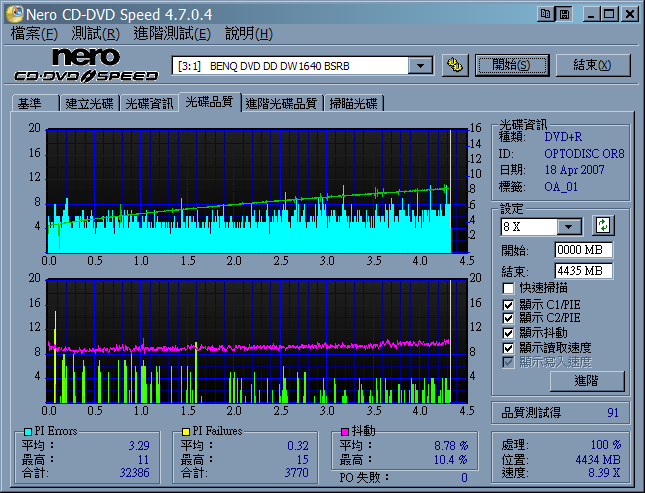Click the PI Errors total 32386
Viewport: 645px width, 493px height.
pos(135,472)
